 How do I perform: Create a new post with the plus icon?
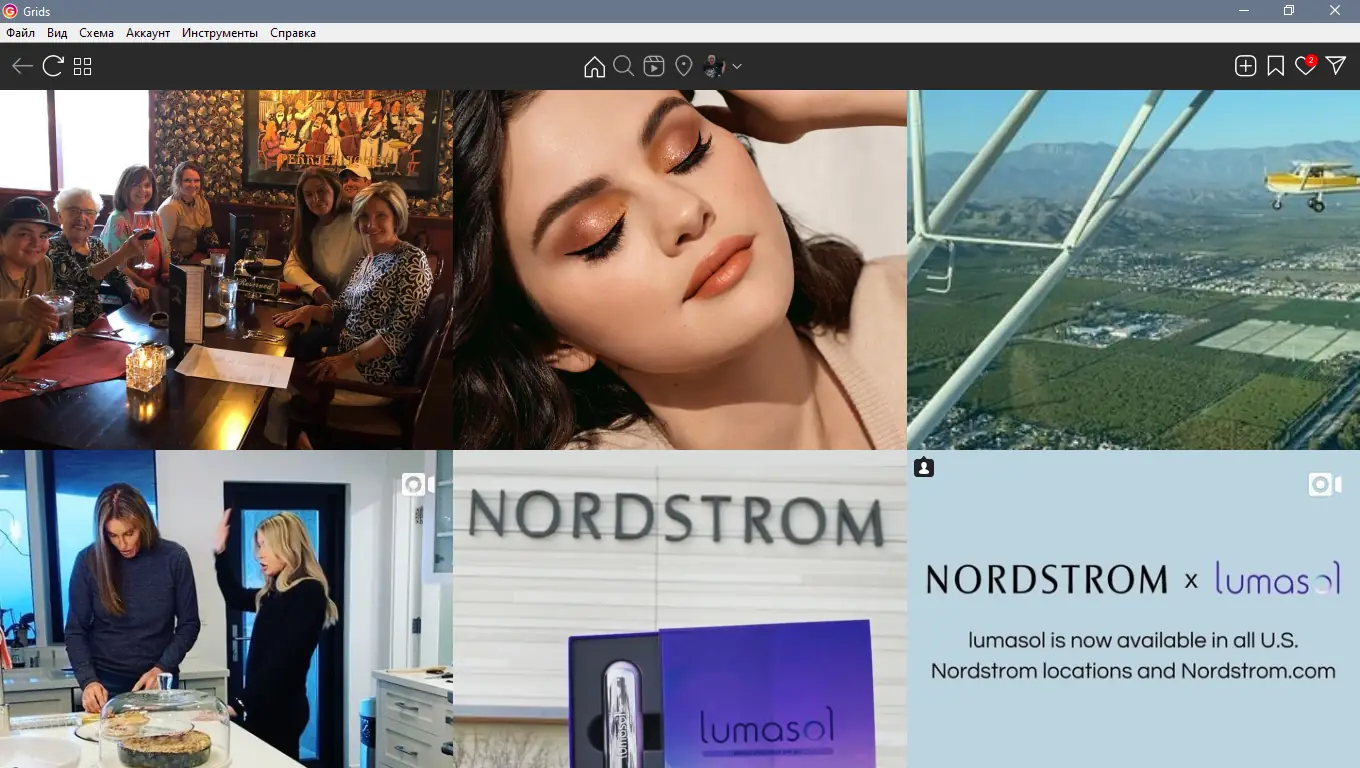(x=1245, y=65)
